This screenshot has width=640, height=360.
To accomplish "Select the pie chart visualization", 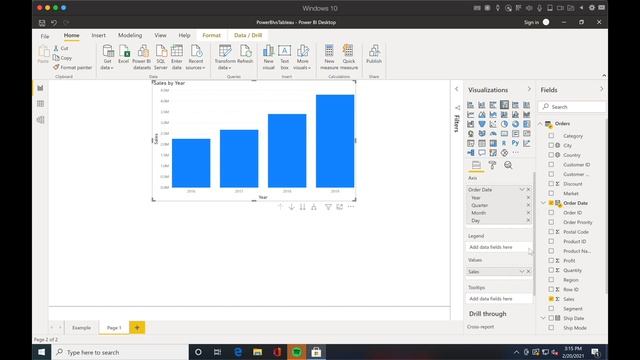I will pos(504,124).
